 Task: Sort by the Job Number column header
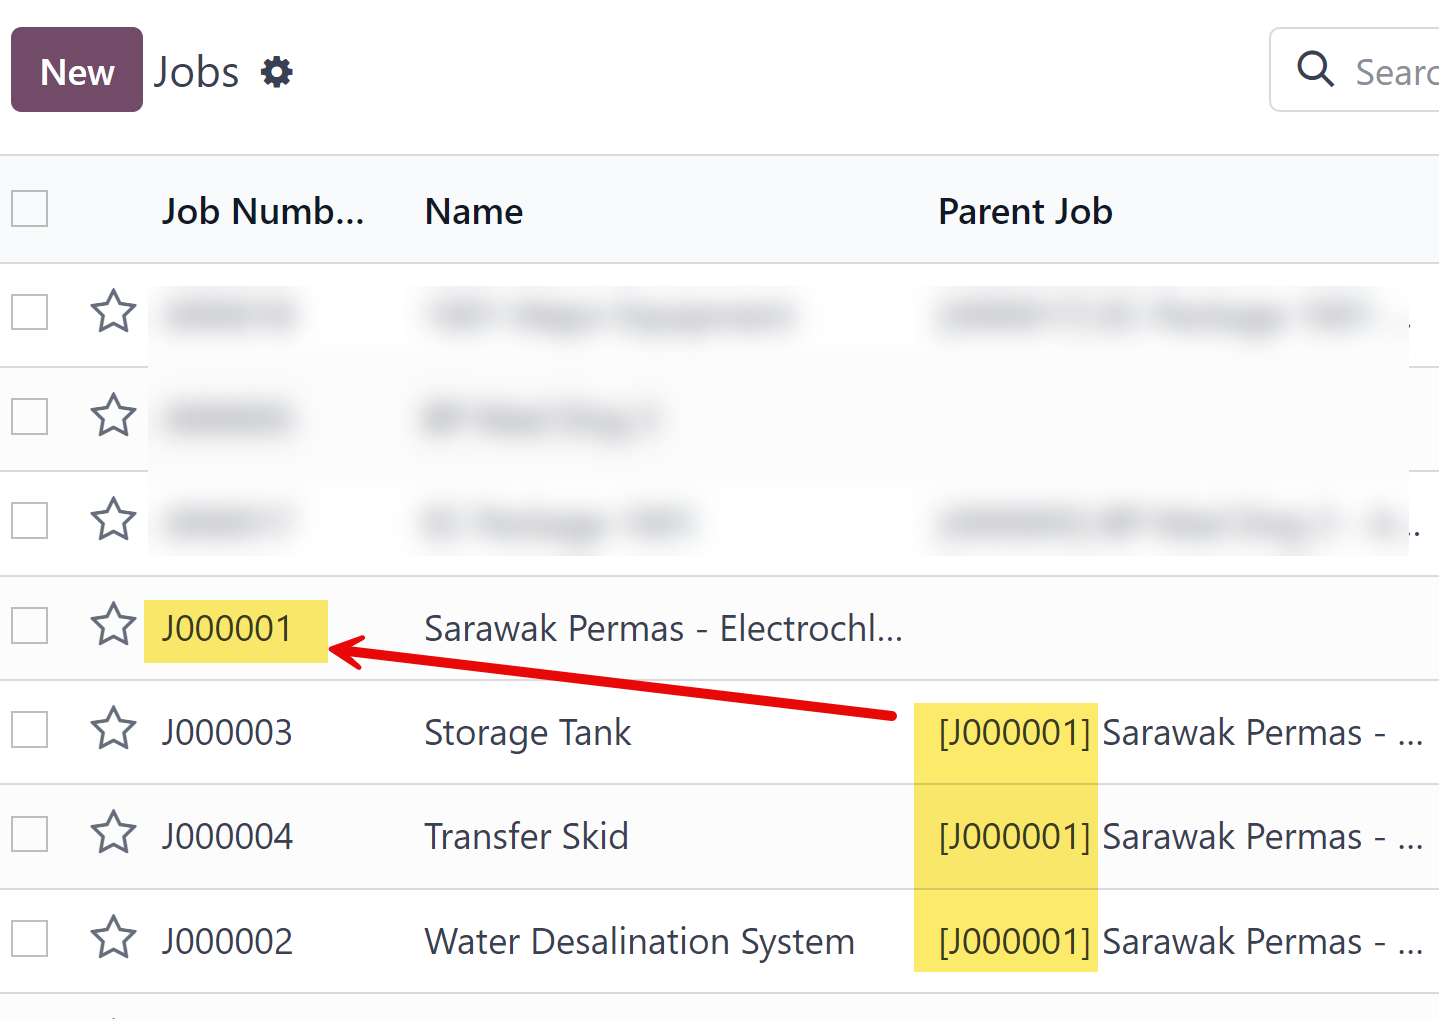pyautogui.click(x=262, y=211)
